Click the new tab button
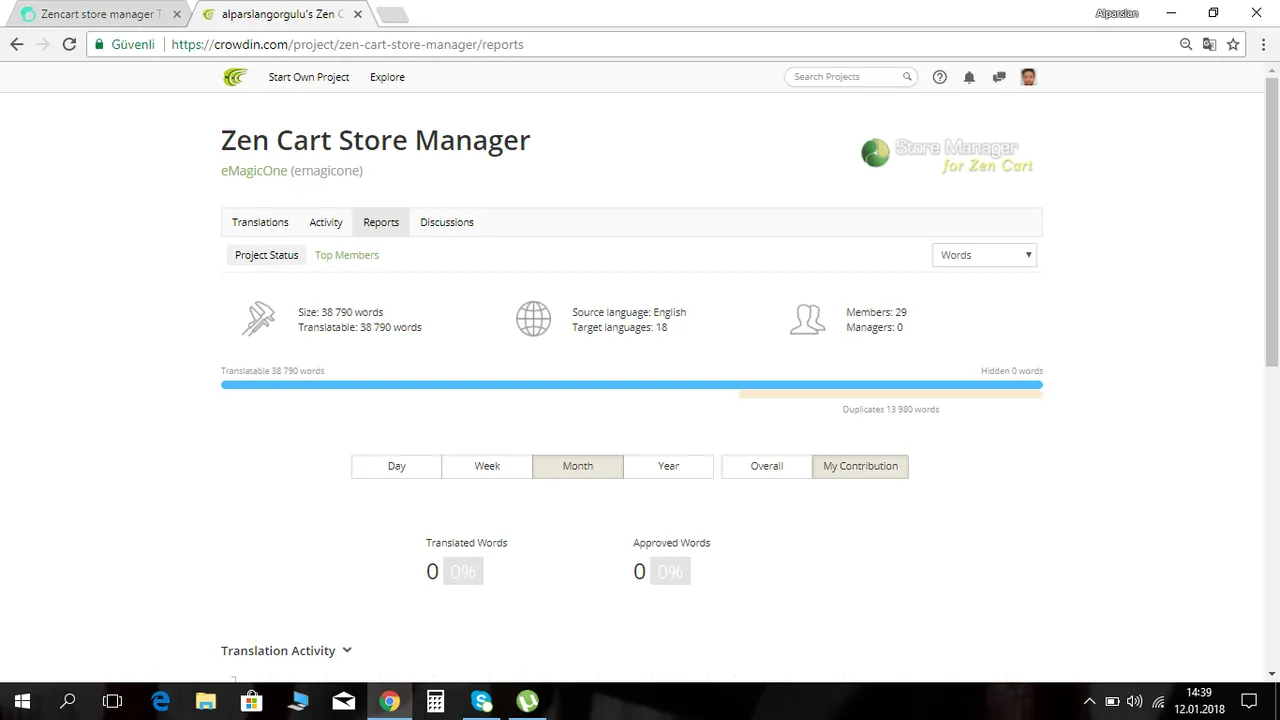 pyautogui.click(x=392, y=14)
